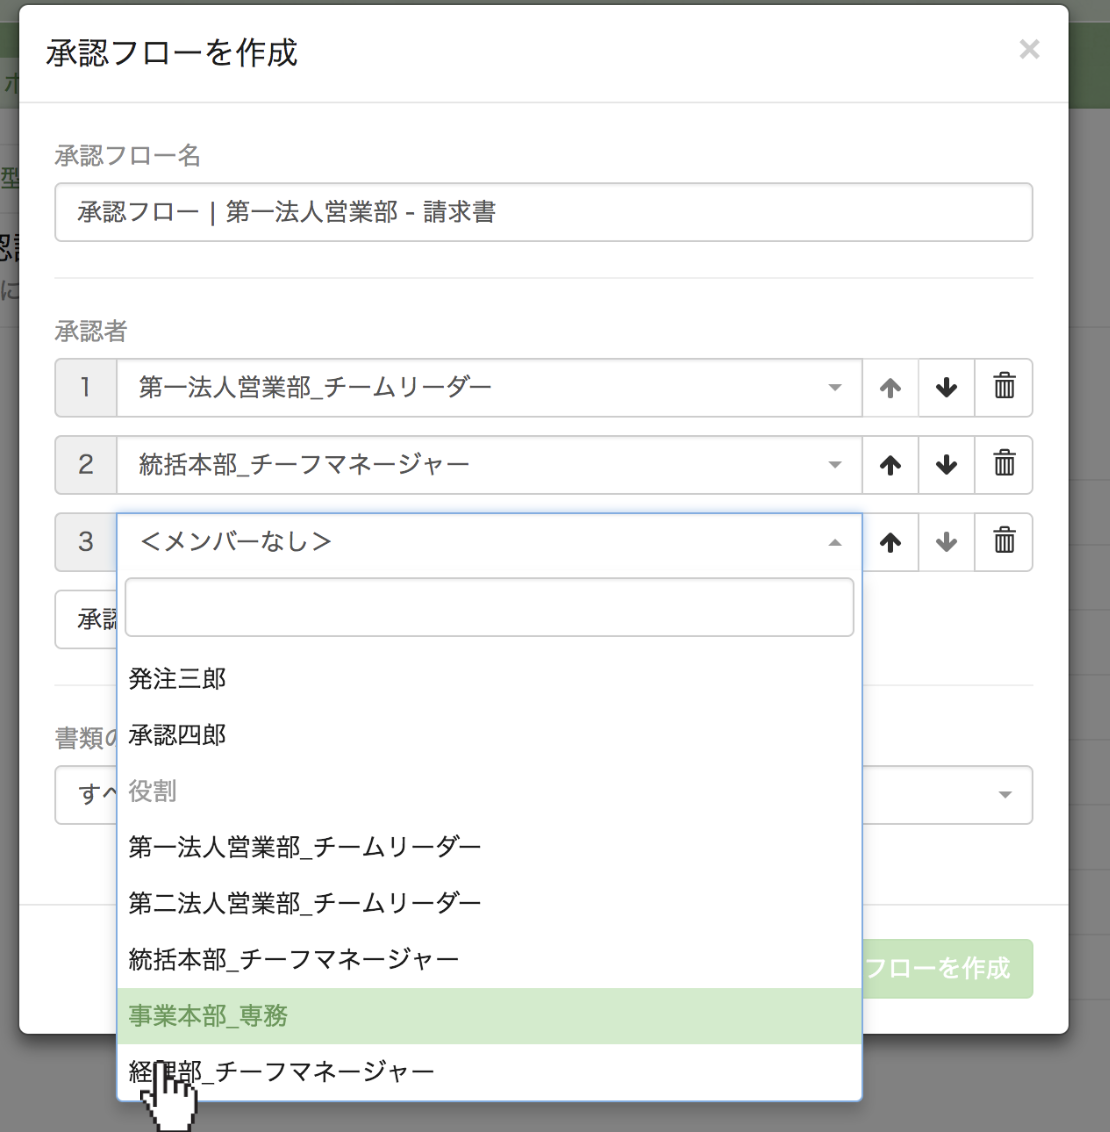Choose role 第一法人営業部_チームリーダー in list
The height and width of the screenshot is (1132, 1110).
(489, 847)
